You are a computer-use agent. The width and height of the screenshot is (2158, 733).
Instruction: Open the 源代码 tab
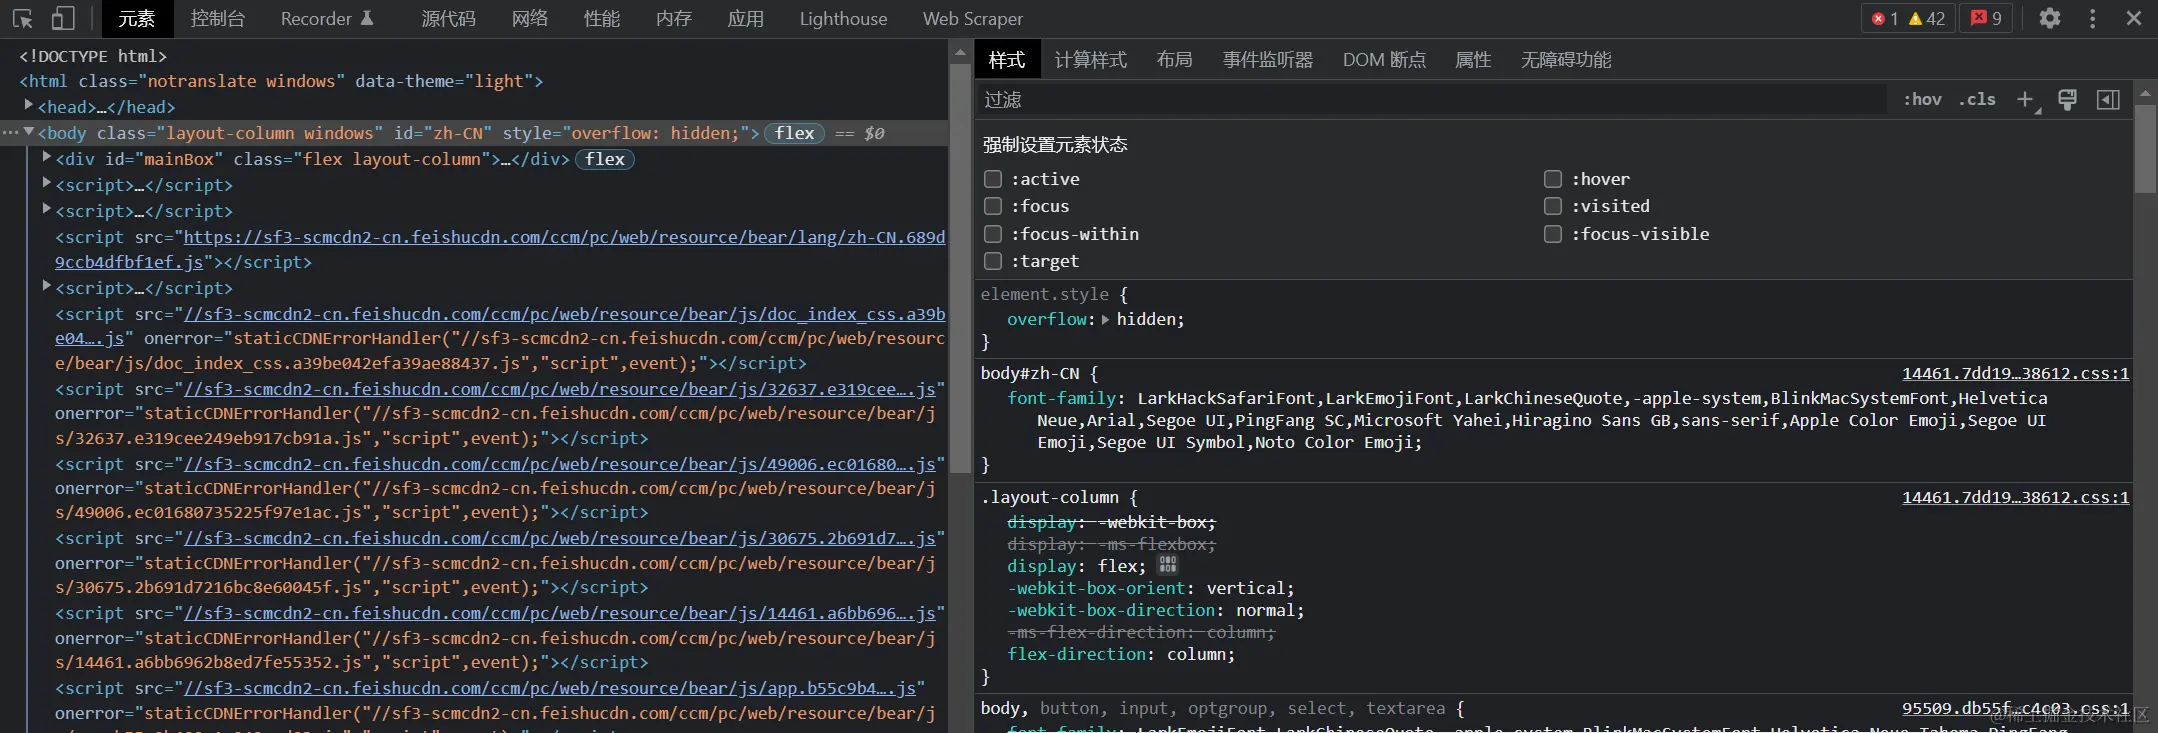point(448,19)
